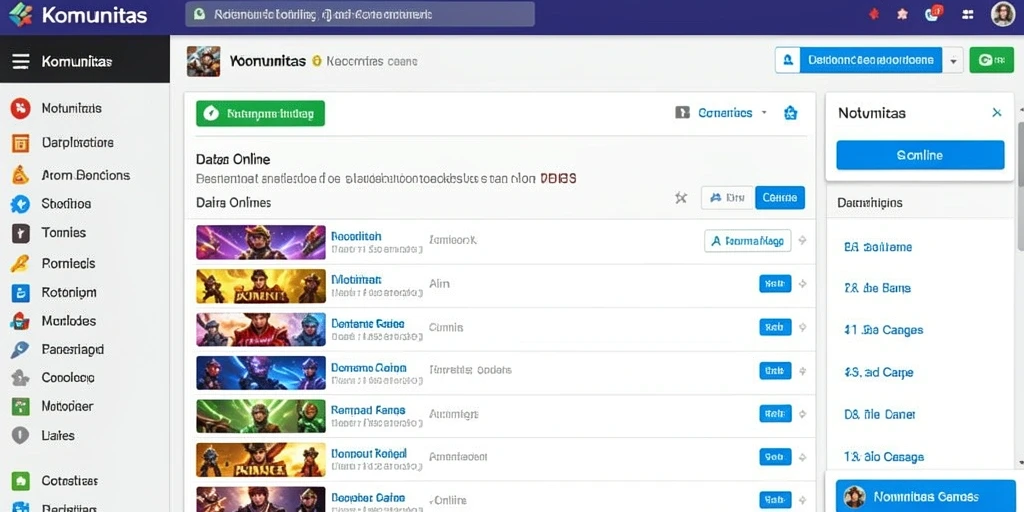Open Tonnies in the left sidebar
The image size is (1024, 512).
coord(63,232)
